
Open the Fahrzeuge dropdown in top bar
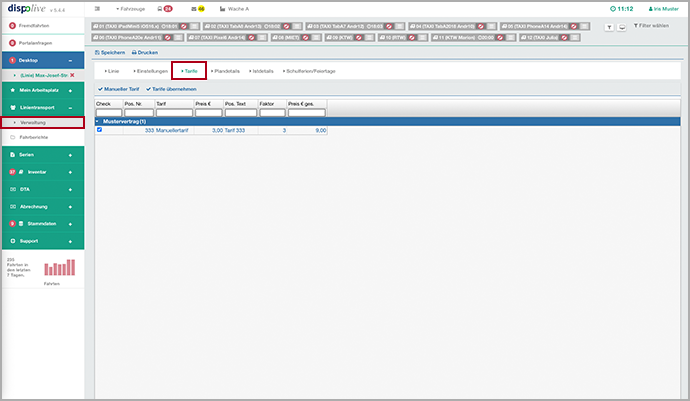tap(130, 9)
